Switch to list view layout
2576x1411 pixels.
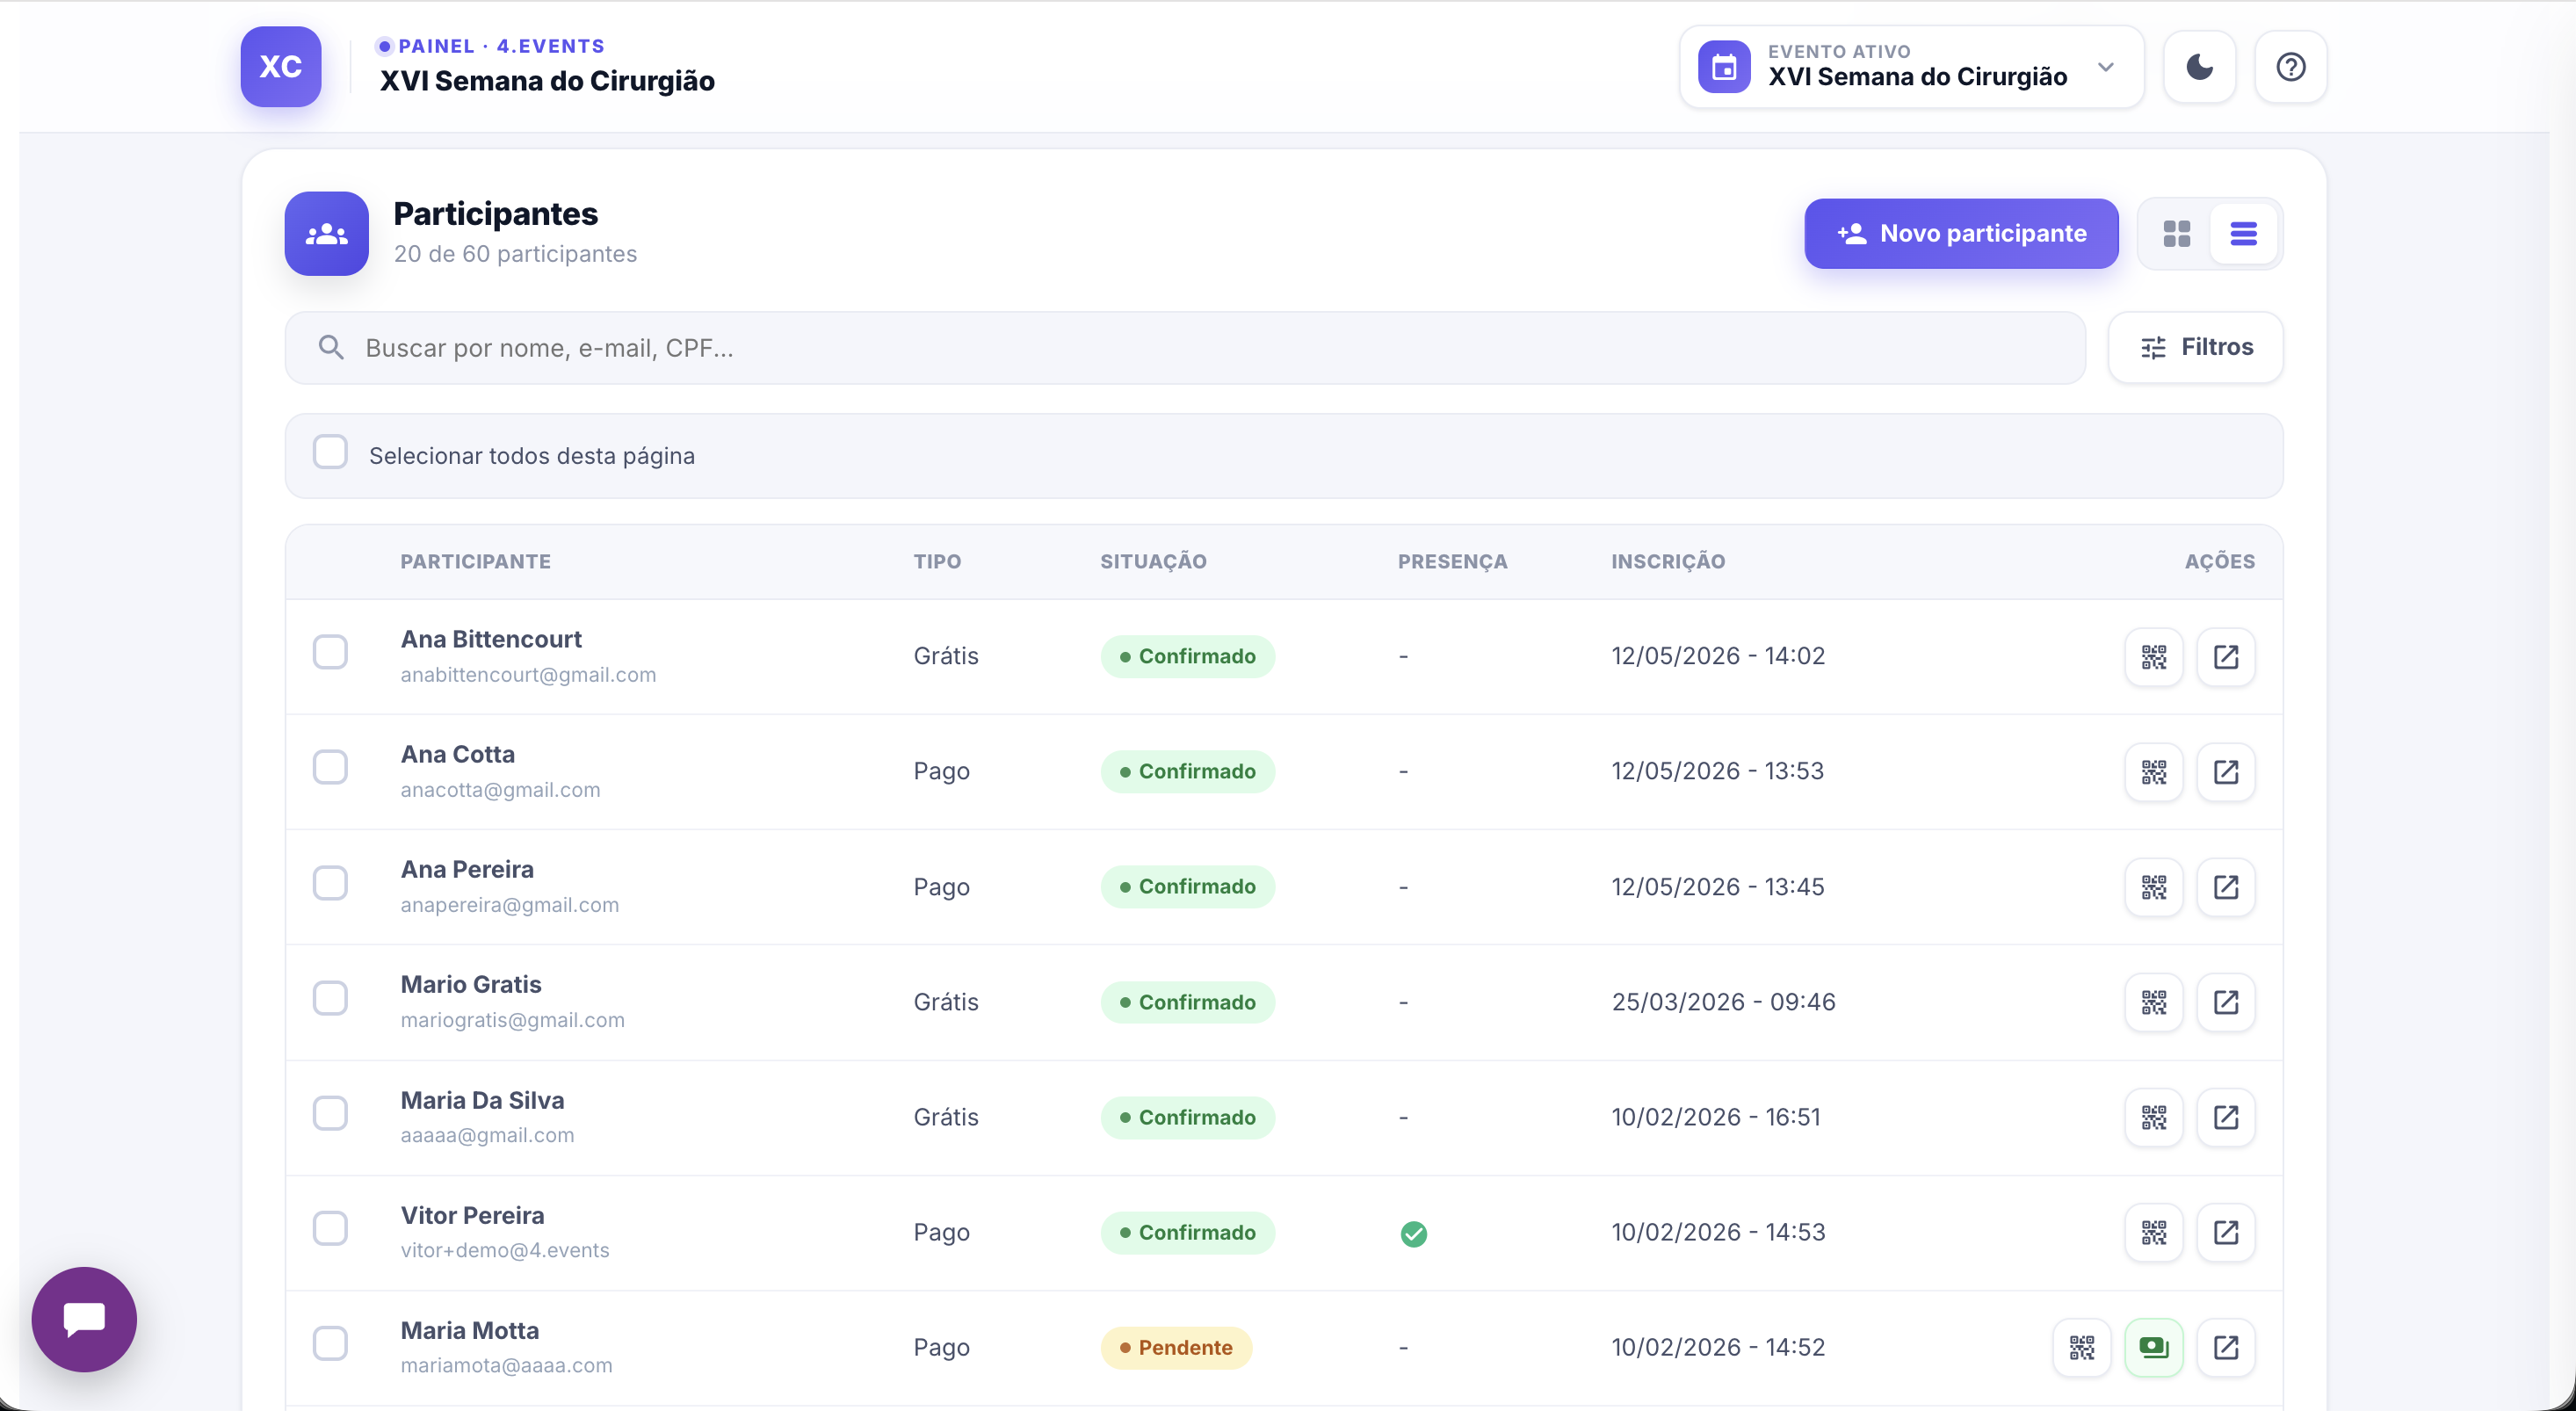[2243, 233]
